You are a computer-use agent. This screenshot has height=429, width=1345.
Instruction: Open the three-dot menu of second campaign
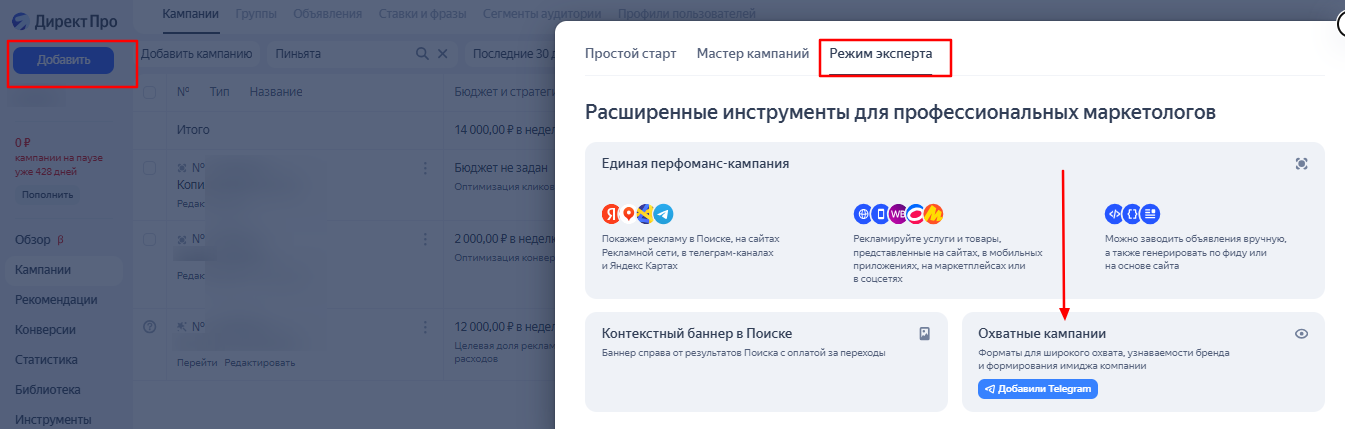pos(426,240)
